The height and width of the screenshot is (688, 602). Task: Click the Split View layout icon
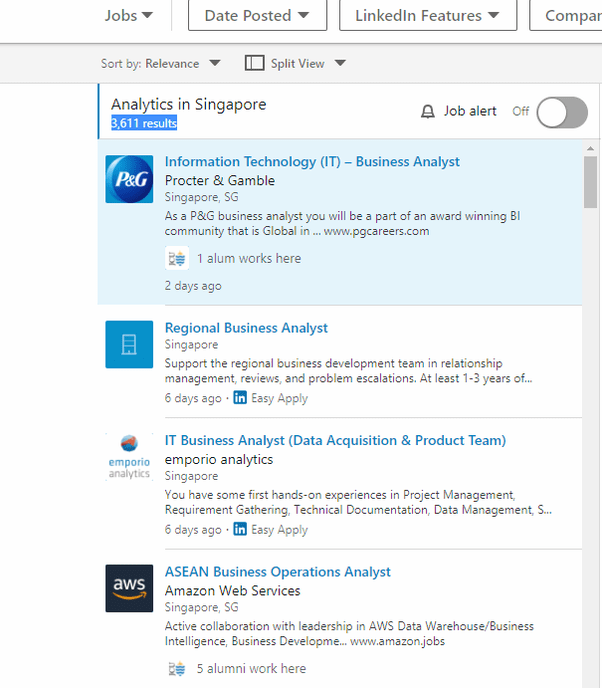click(x=254, y=63)
